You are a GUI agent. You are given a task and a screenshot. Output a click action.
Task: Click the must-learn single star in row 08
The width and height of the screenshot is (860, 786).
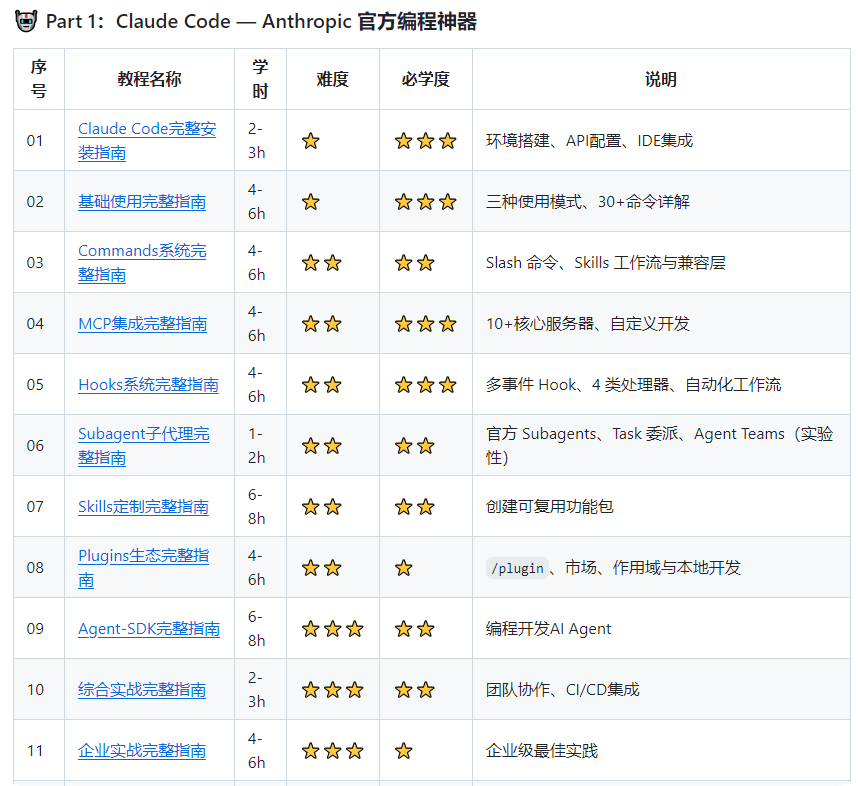tap(404, 568)
